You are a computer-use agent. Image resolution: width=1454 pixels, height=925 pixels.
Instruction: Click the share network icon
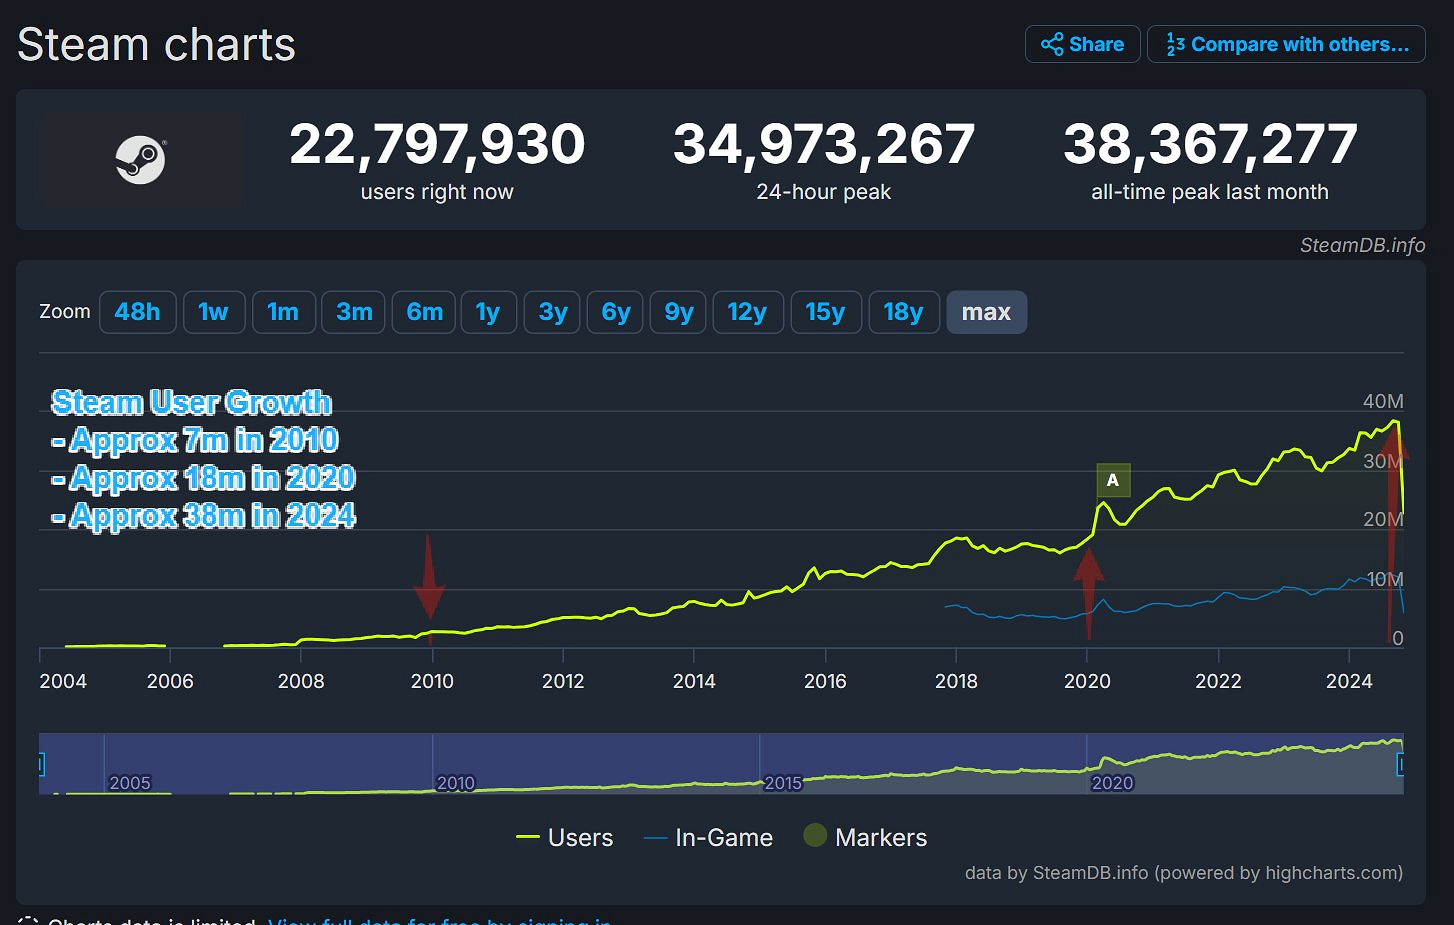pyautogui.click(x=1053, y=44)
